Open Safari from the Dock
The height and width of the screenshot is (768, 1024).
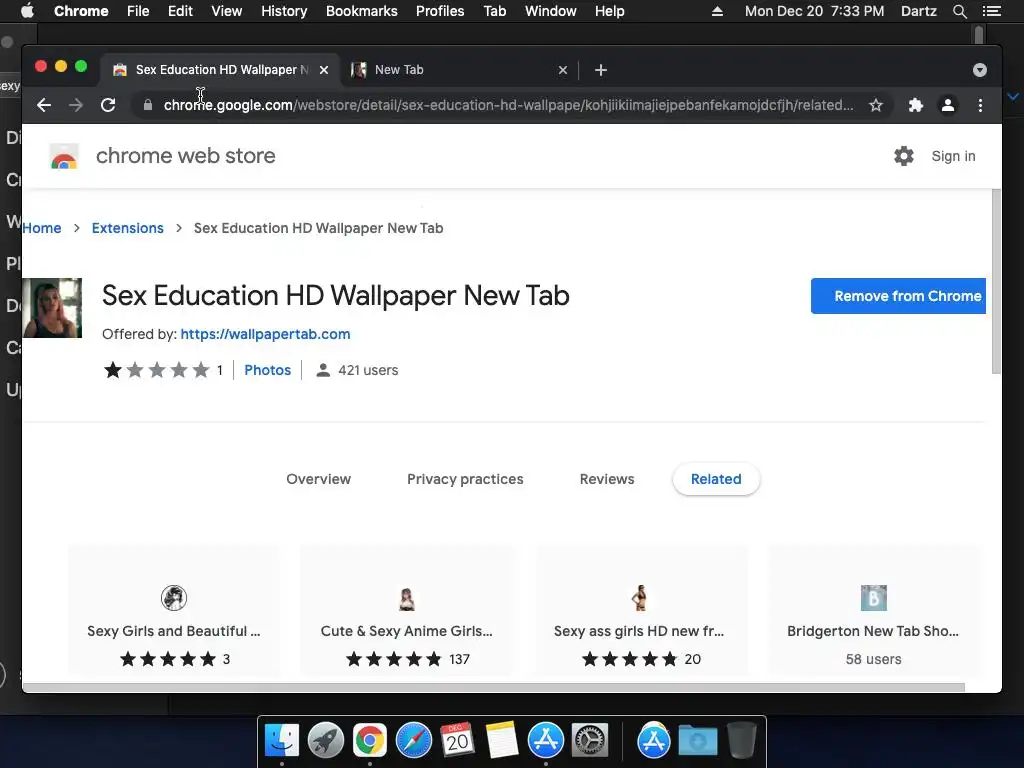[414, 741]
